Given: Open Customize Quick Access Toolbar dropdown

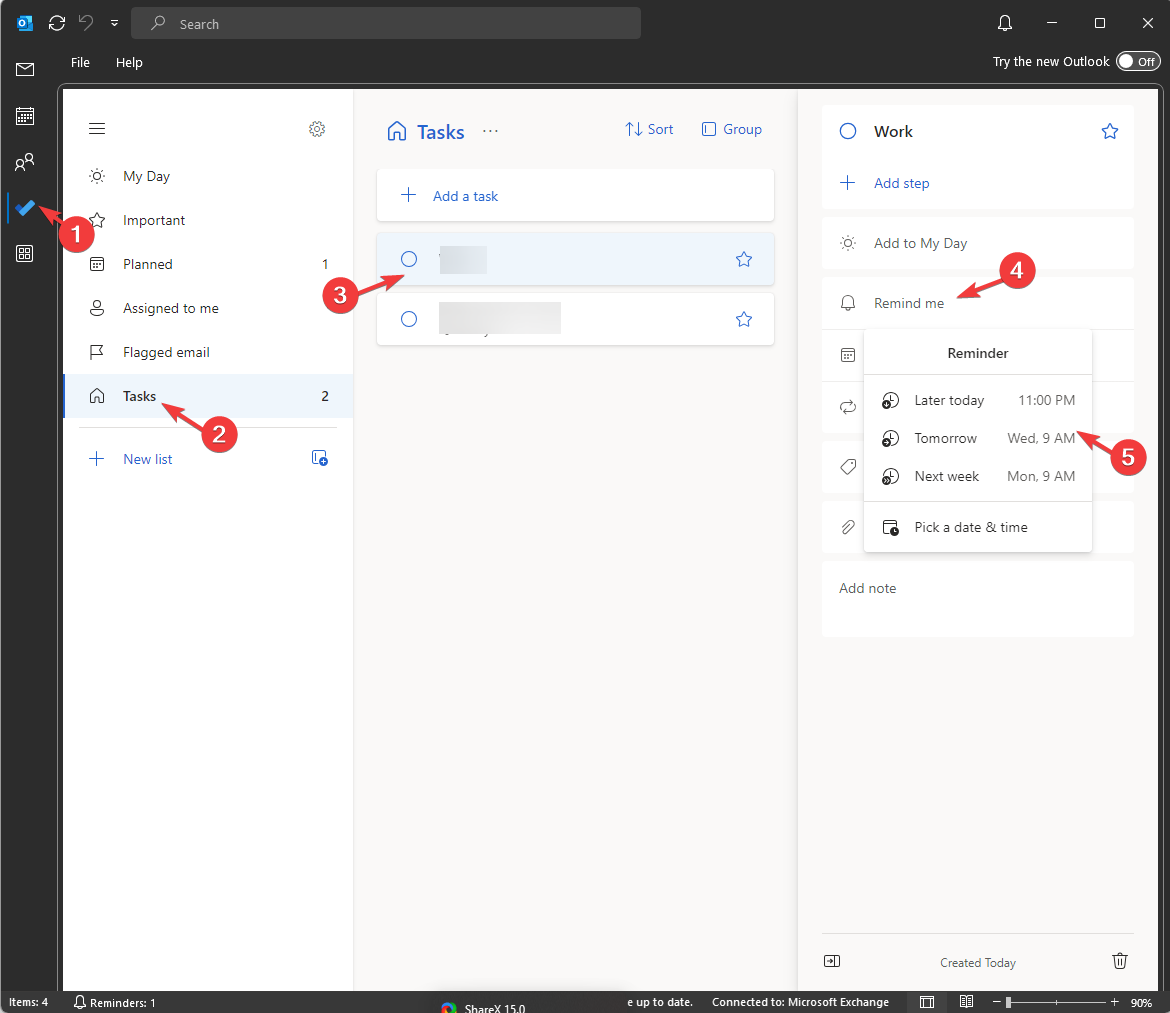Looking at the screenshot, I should coord(113,22).
